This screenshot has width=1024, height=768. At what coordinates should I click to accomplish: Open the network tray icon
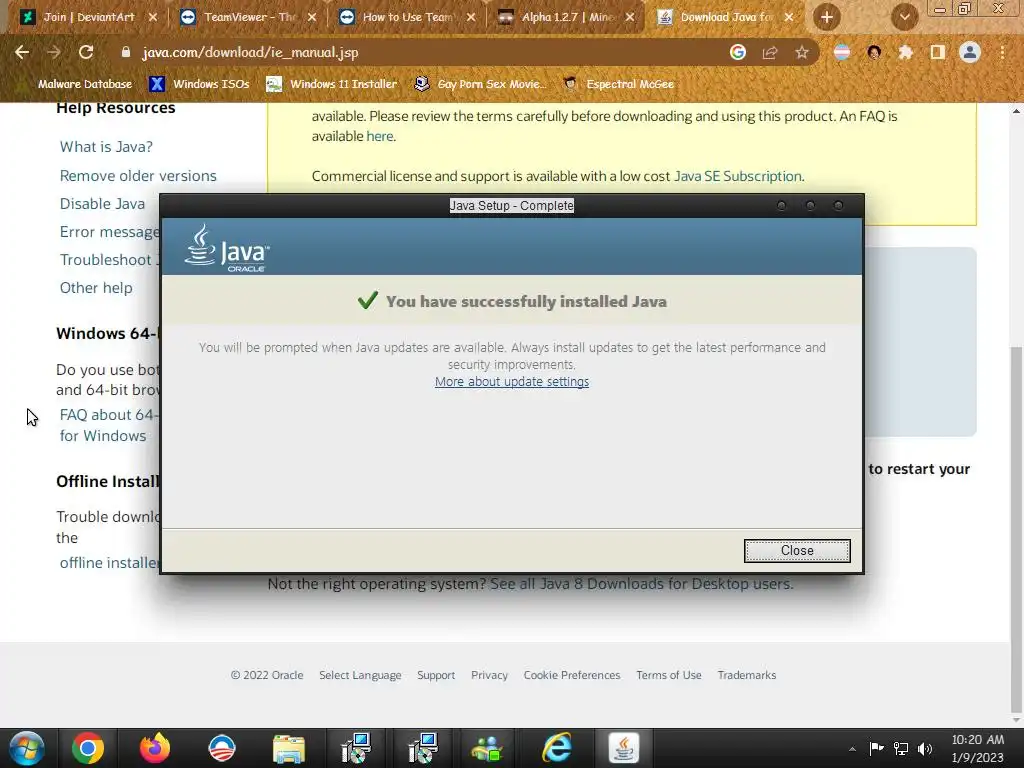(901, 748)
